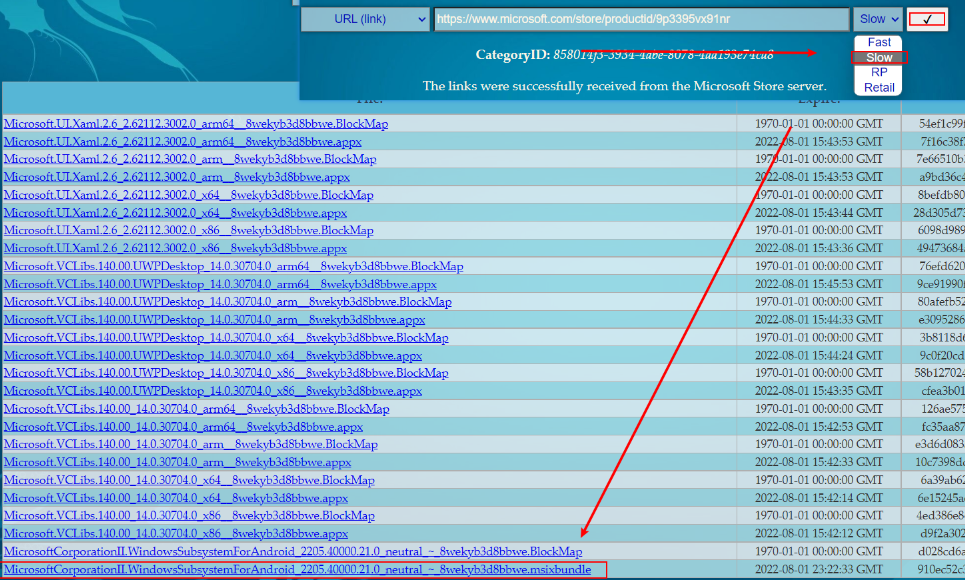Screen dimensions: 965x580
Task: Select hash starting with '54ef1c99'
Action: point(942,124)
